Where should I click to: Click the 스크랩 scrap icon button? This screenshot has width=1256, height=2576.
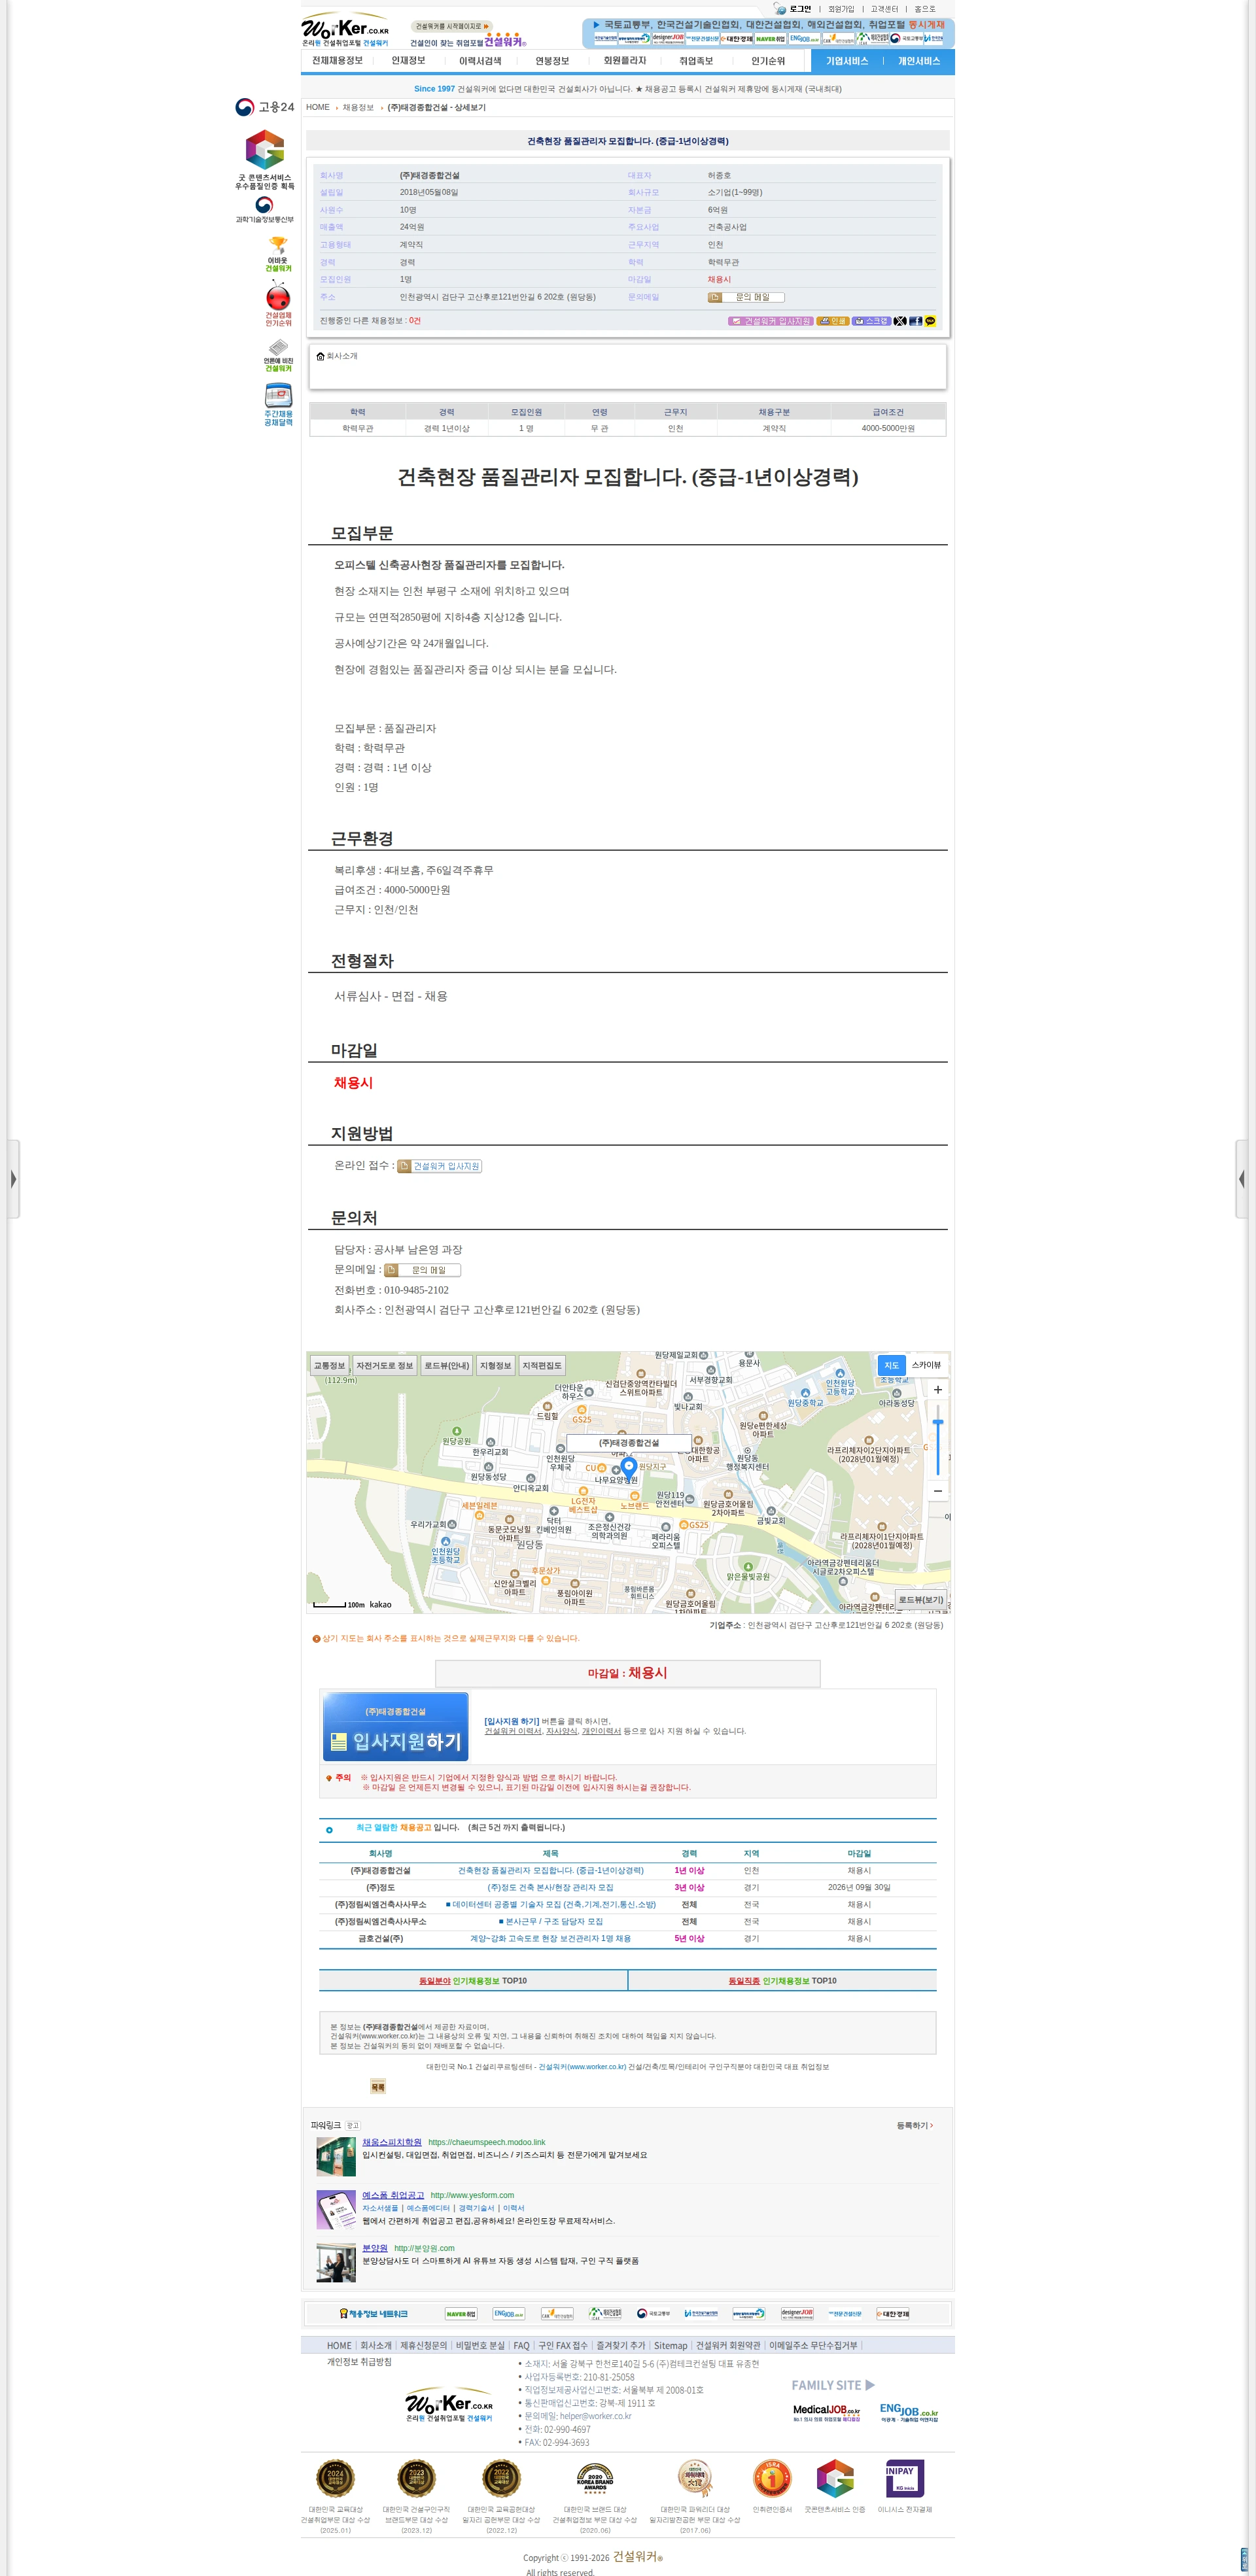click(x=871, y=321)
